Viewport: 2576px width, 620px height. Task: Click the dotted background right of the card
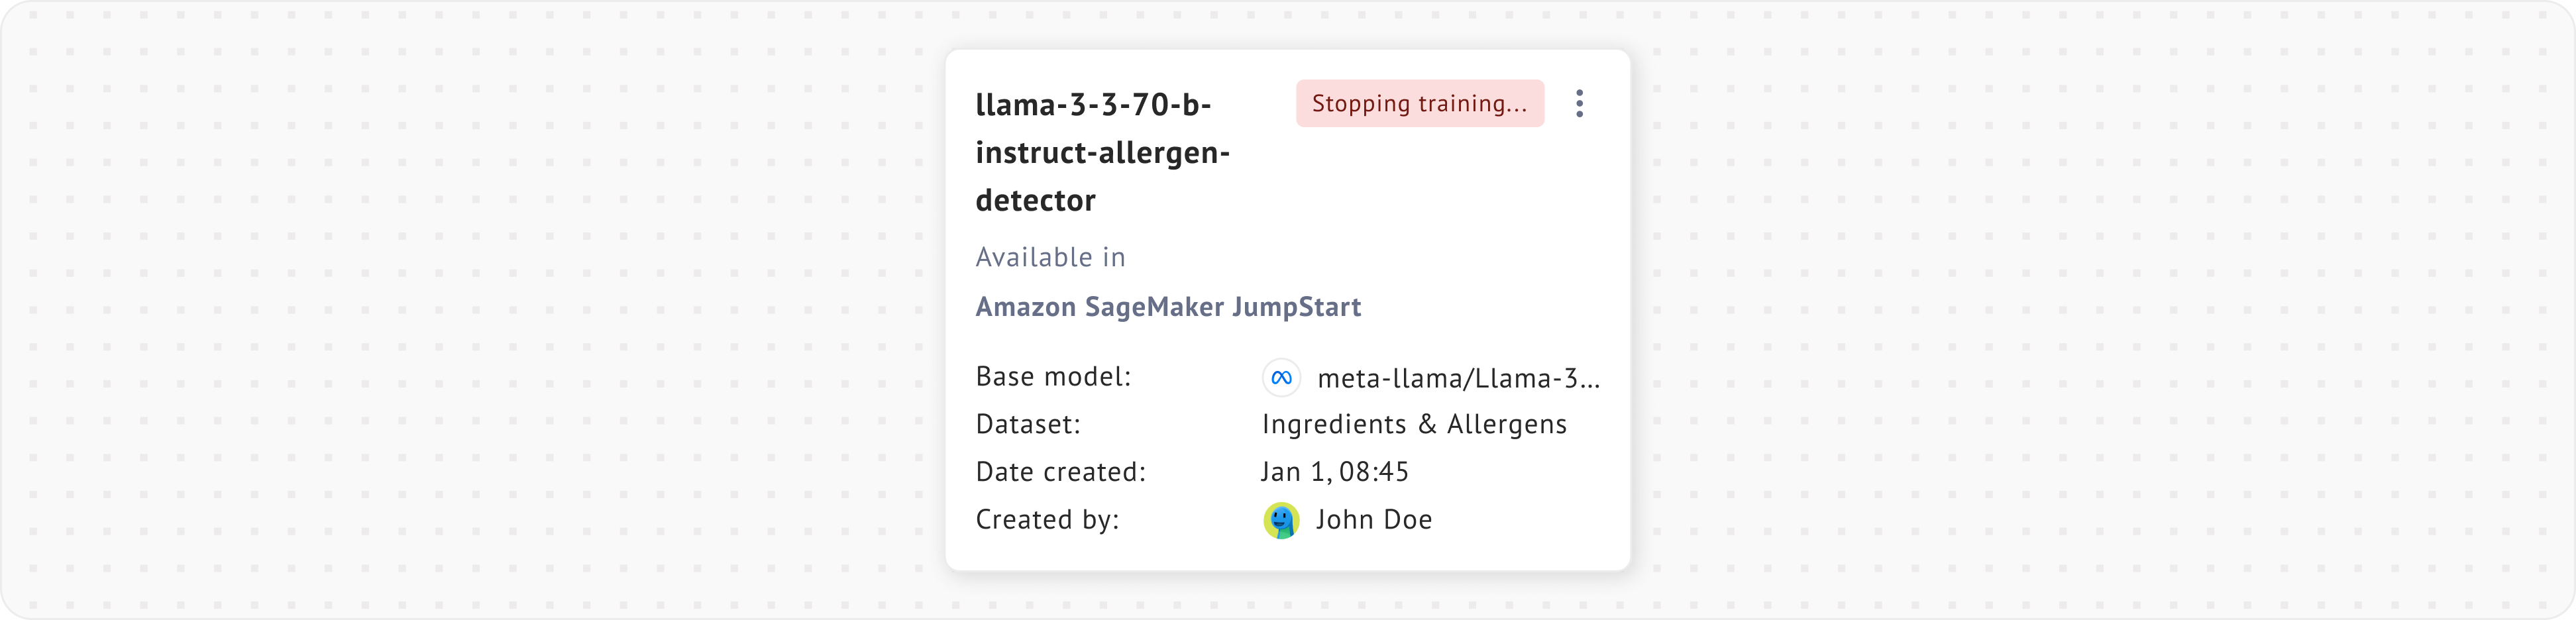[x=2100, y=310]
